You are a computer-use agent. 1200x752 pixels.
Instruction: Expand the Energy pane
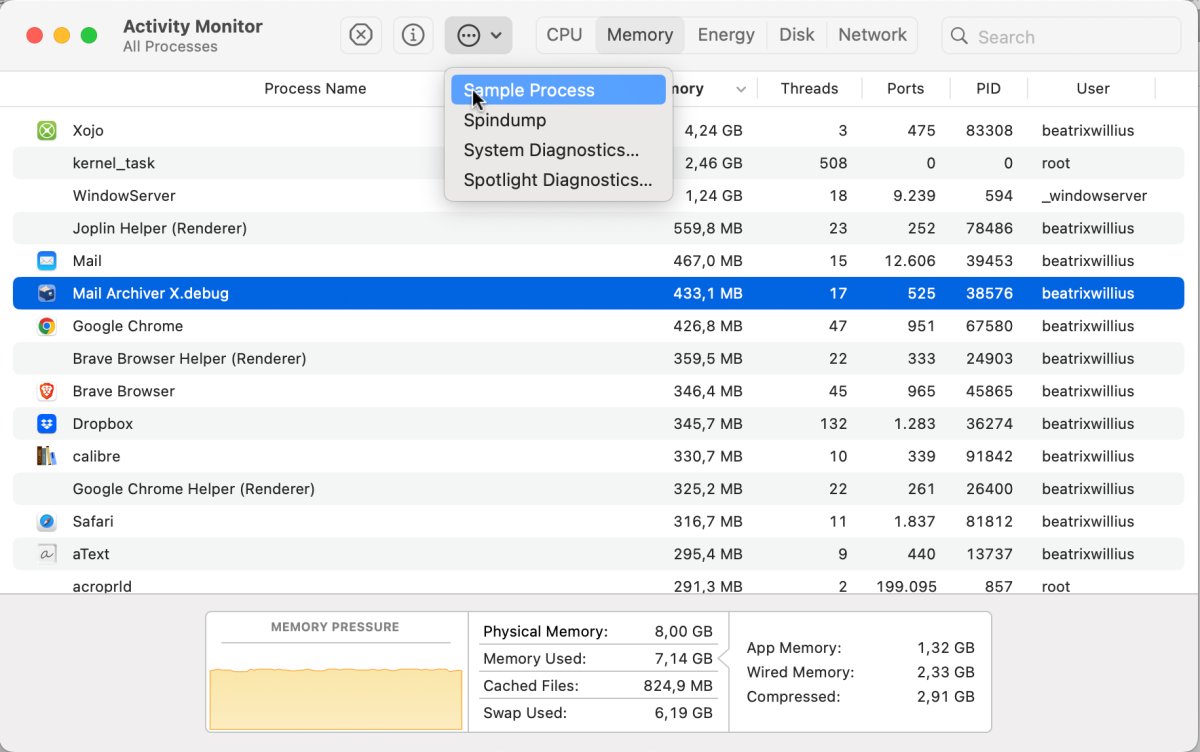tap(725, 34)
